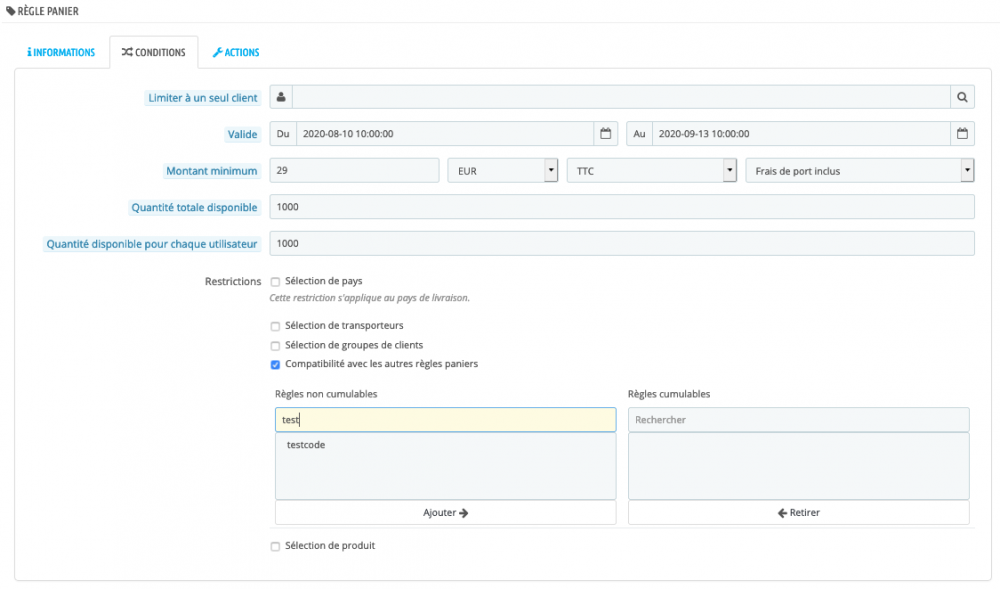
Task: Enable the Sélection de produit checkbox
Action: pos(275,546)
